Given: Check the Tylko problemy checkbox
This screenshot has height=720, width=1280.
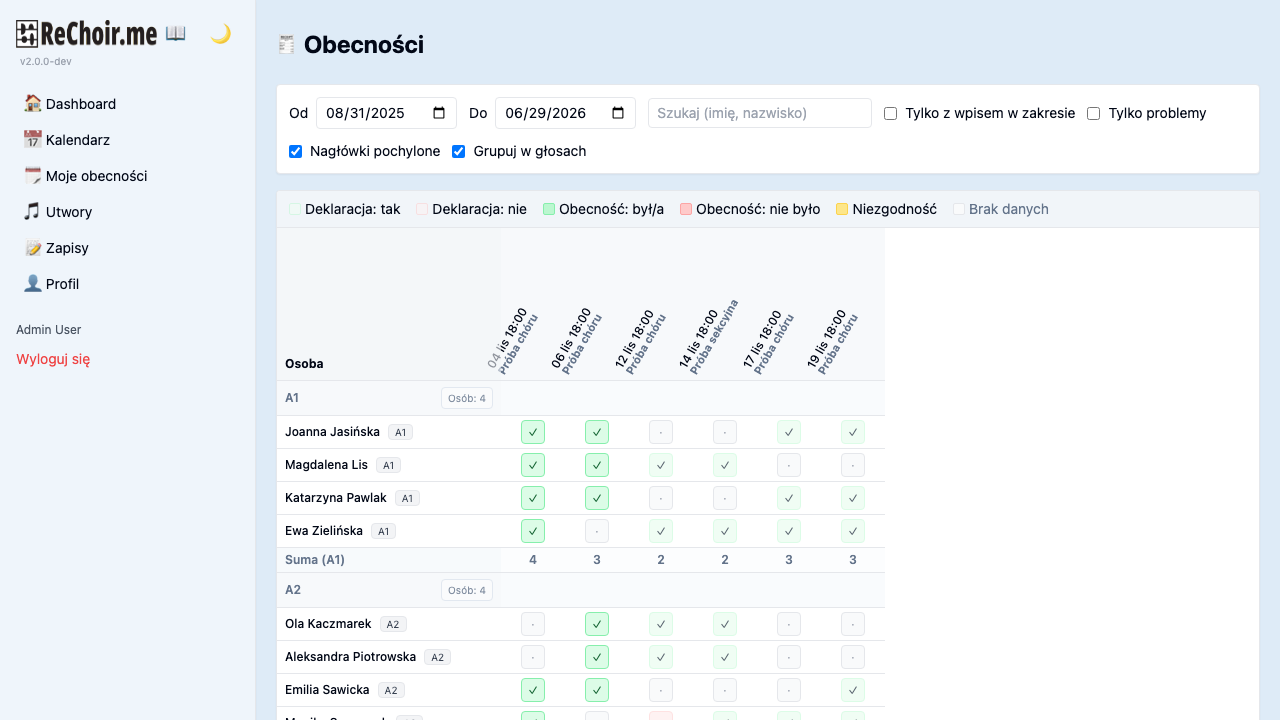Looking at the screenshot, I should [1094, 114].
